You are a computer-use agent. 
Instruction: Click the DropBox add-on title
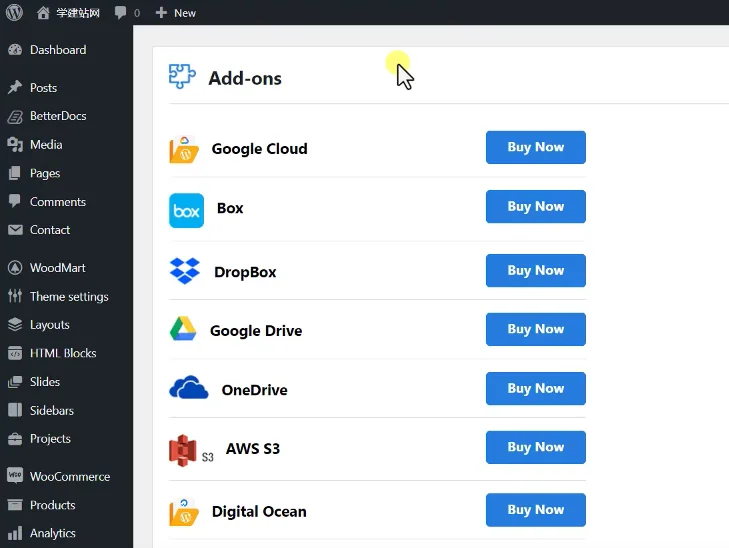tap(245, 272)
